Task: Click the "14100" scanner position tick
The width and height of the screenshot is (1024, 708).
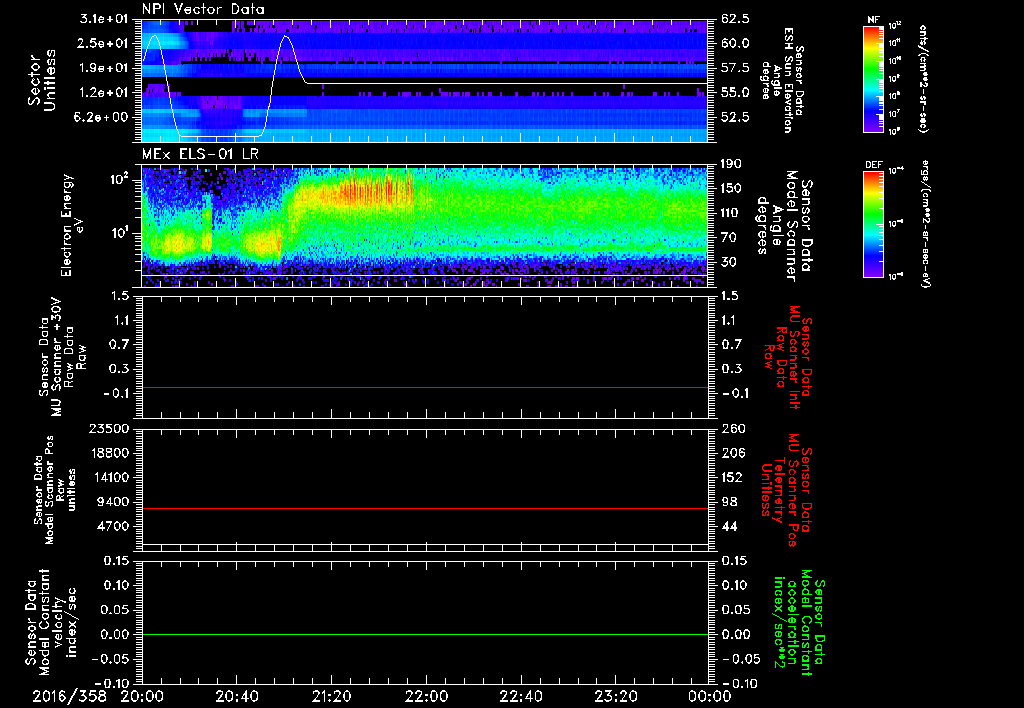Action: click(x=110, y=477)
